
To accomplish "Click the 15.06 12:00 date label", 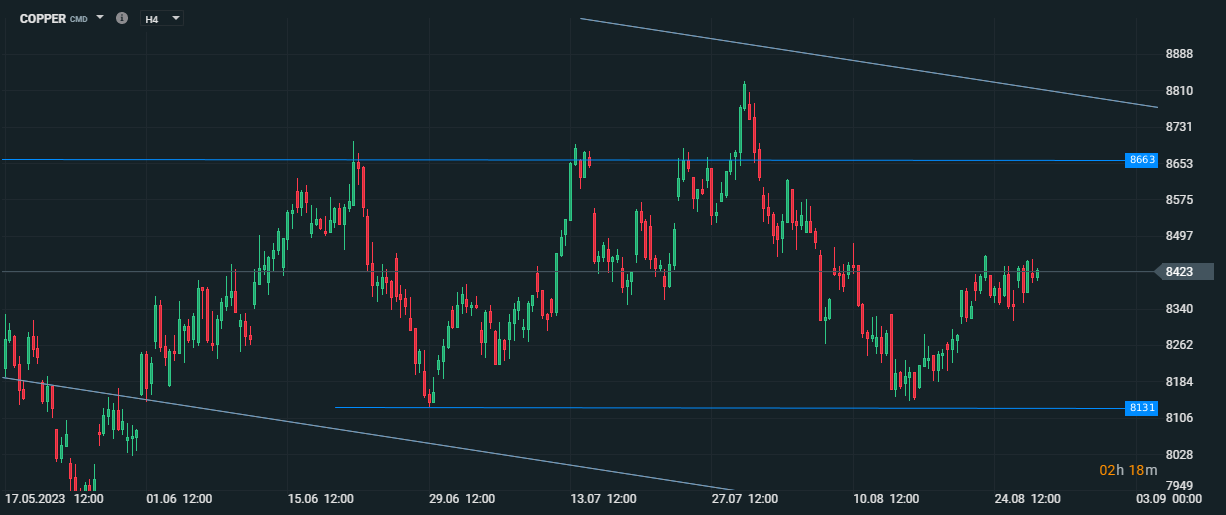I will point(320,498).
